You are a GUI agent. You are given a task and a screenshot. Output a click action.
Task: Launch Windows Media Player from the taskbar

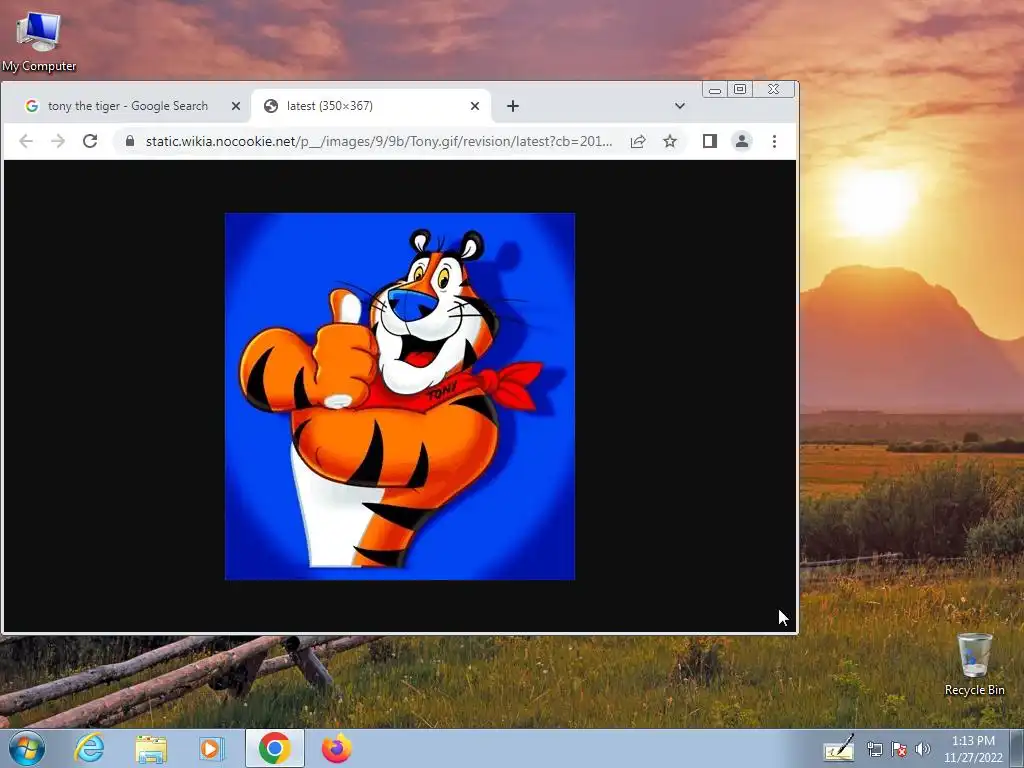point(211,748)
